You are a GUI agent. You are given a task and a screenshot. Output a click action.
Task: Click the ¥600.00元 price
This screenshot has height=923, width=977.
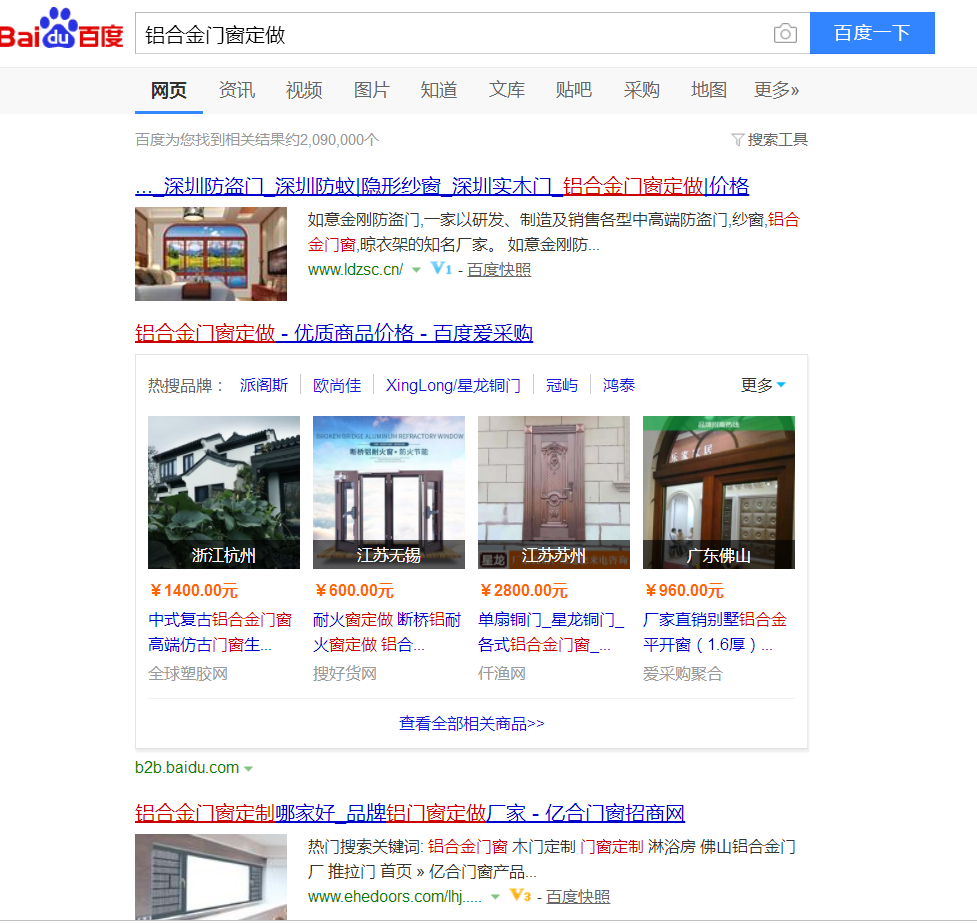pyautogui.click(x=354, y=590)
